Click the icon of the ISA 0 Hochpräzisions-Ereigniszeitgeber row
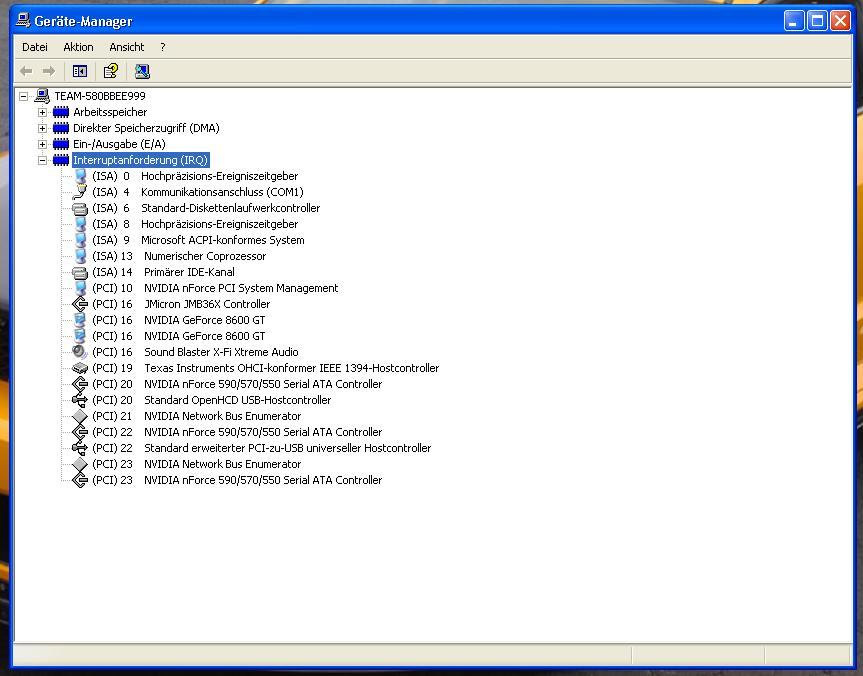Image resolution: width=863 pixels, height=676 pixels. [80, 176]
